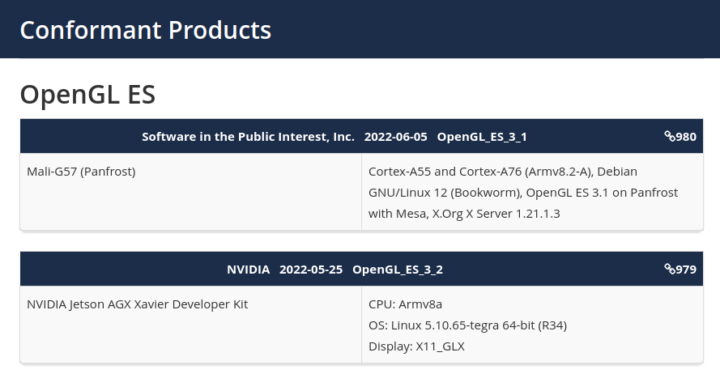Screen dimensions: 720x378
Task: Click the OpenGL_ES_3_2 API version label
Action: [398, 270]
